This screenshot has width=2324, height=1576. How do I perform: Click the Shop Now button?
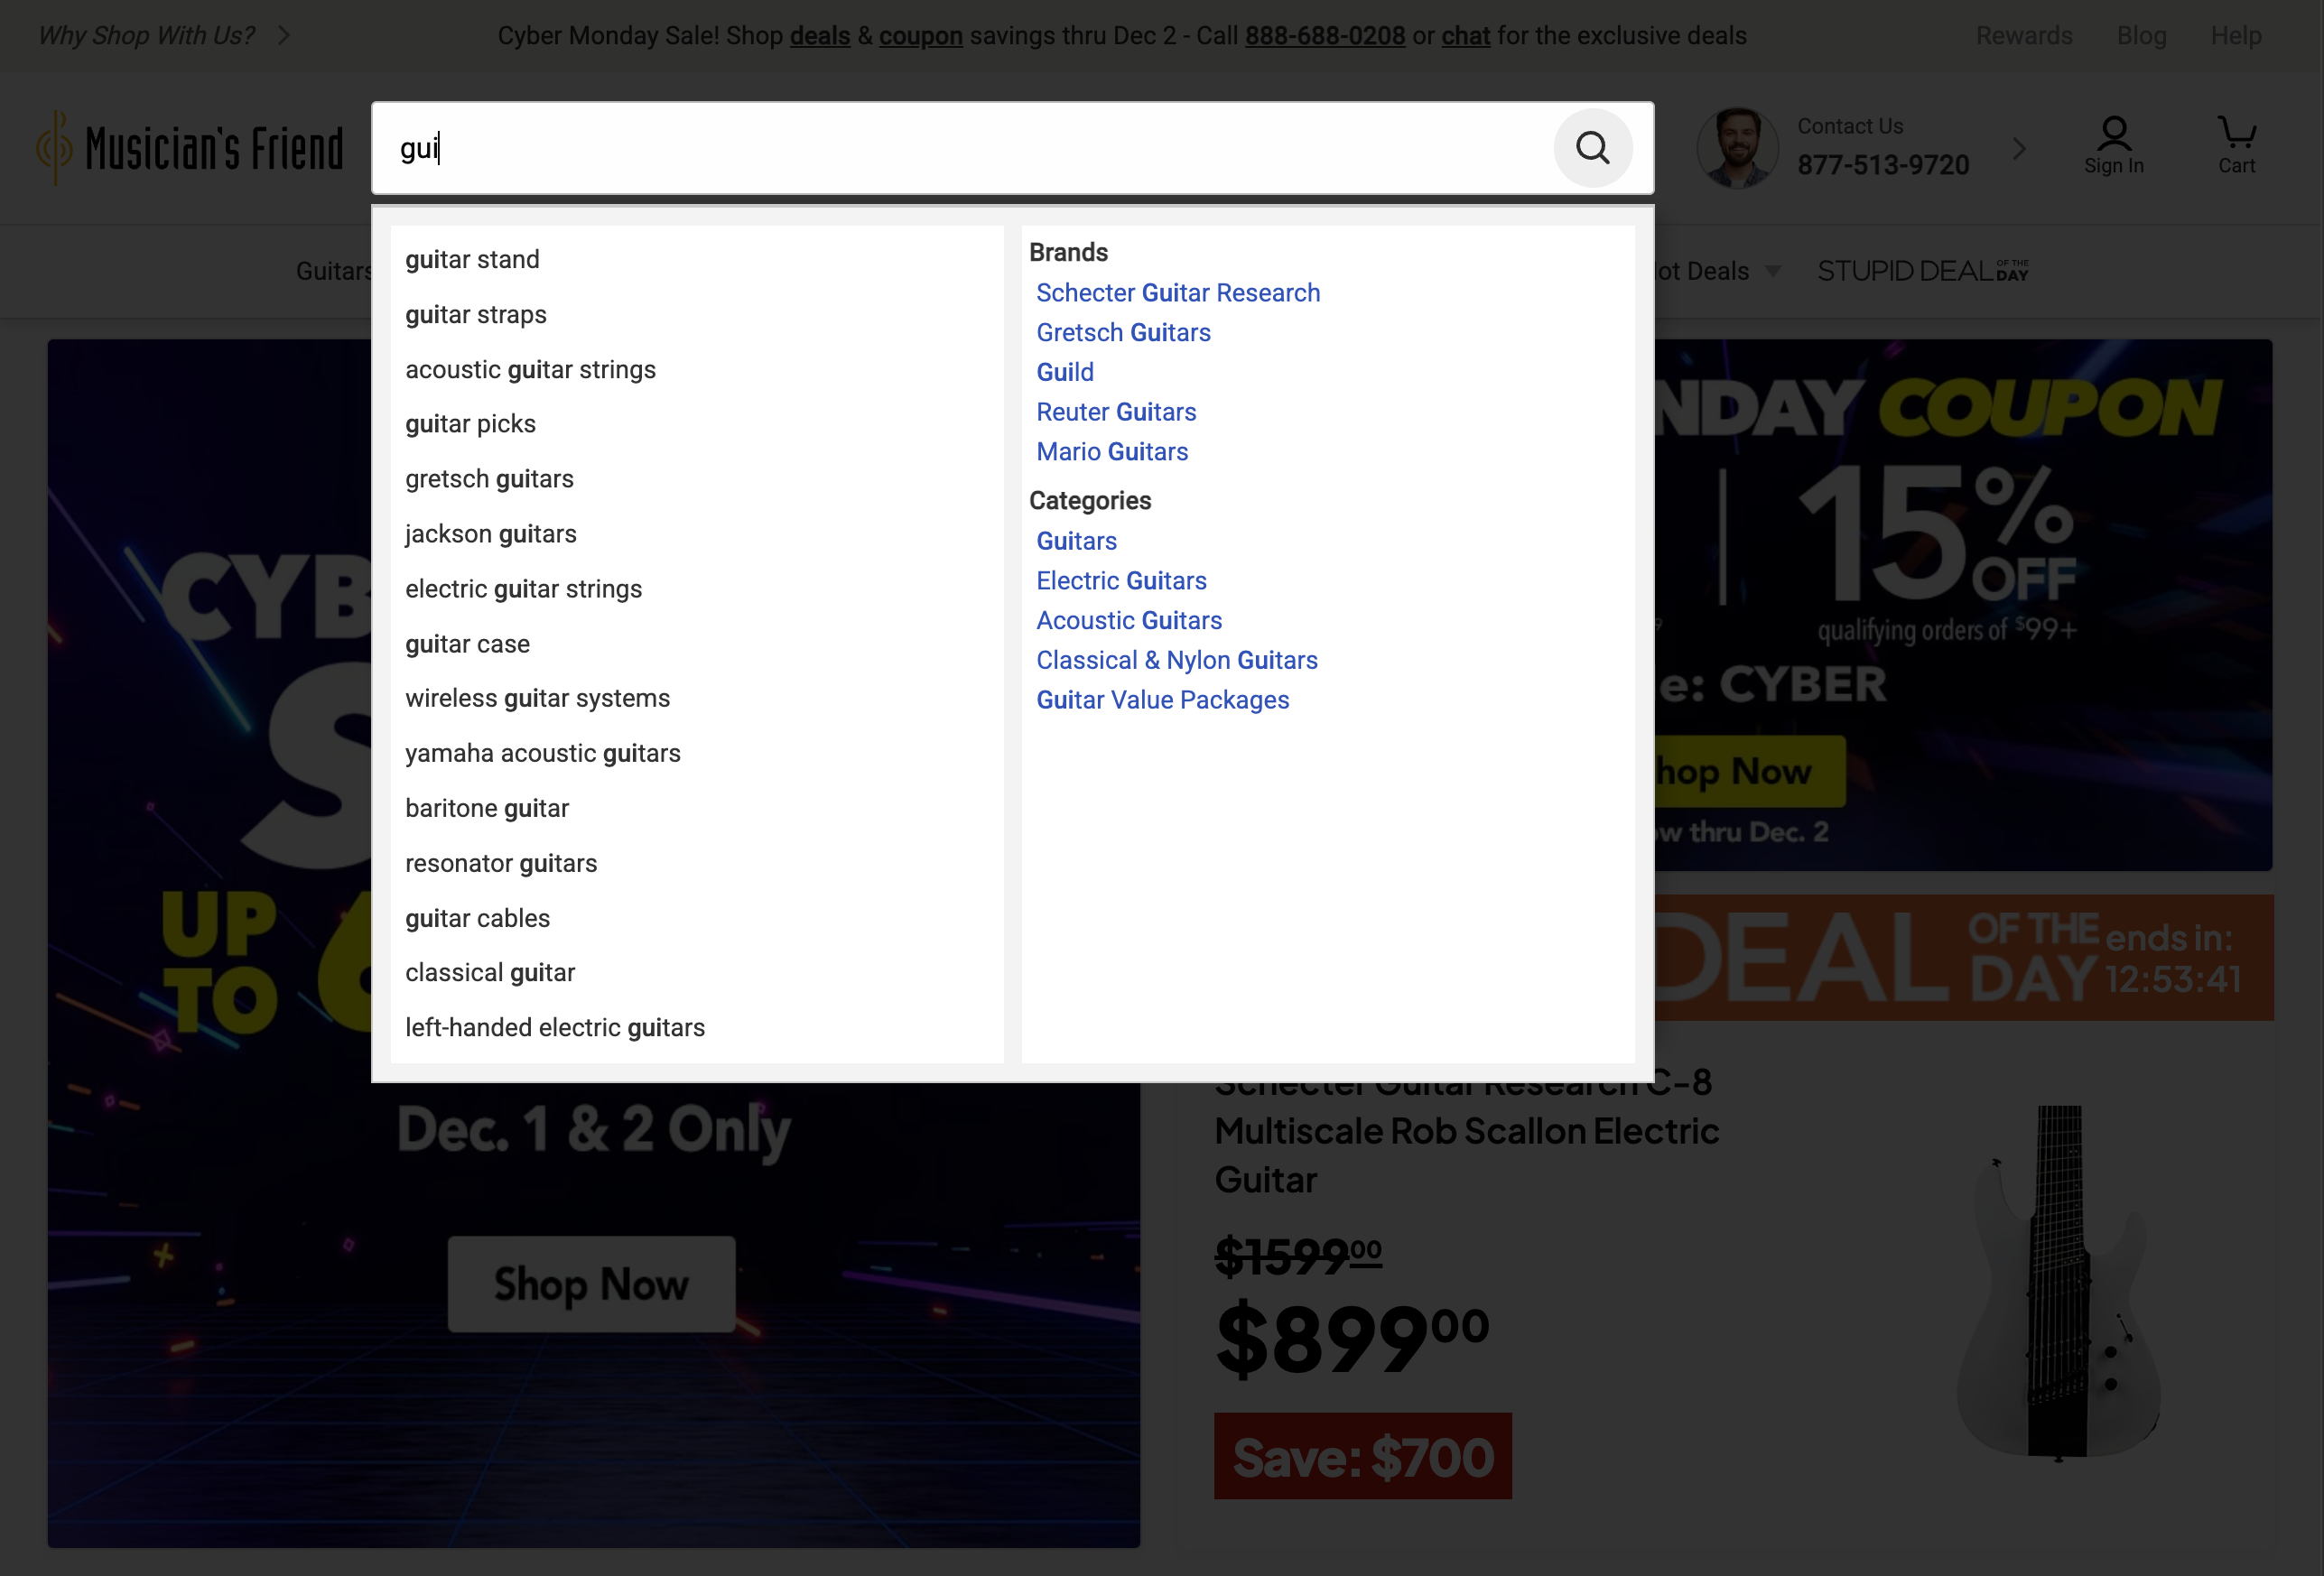coord(591,1284)
